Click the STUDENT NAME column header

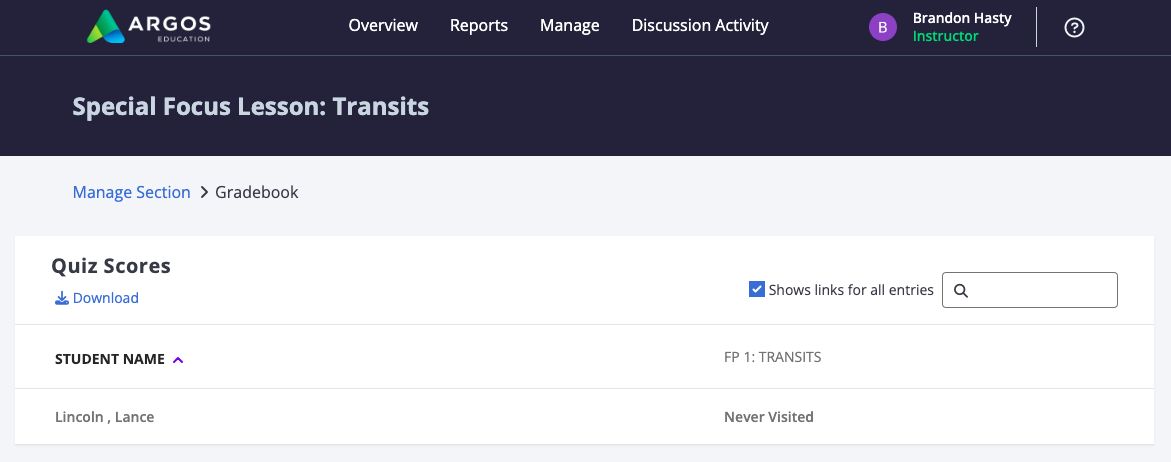pyautogui.click(x=110, y=359)
